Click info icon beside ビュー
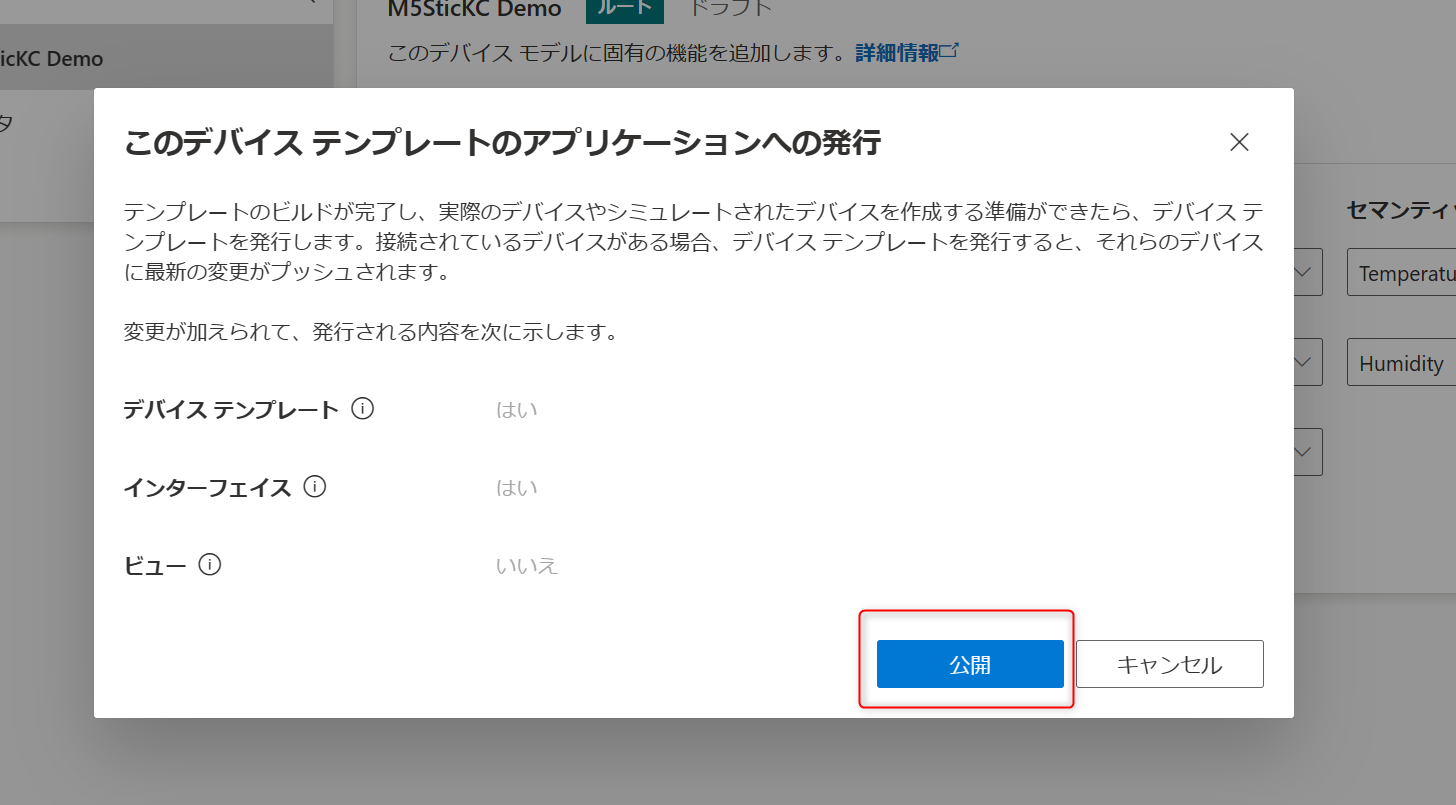The height and width of the screenshot is (805, 1456). point(209,565)
